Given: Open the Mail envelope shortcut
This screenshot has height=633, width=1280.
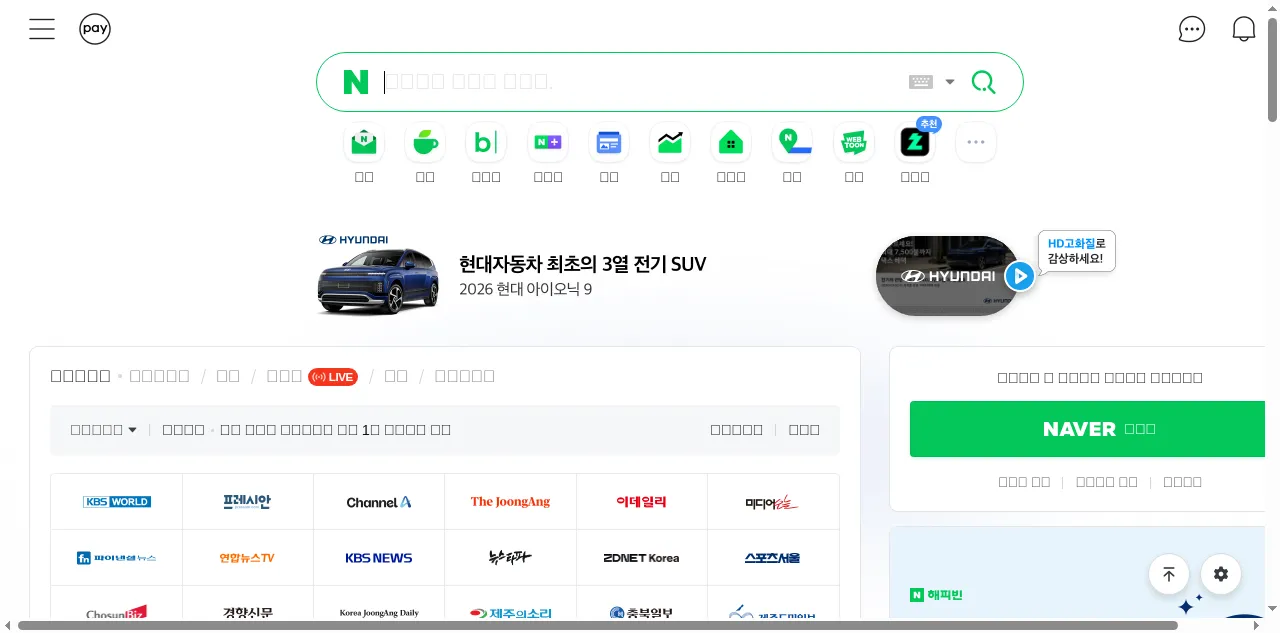Looking at the screenshot, I should point(364,143).
